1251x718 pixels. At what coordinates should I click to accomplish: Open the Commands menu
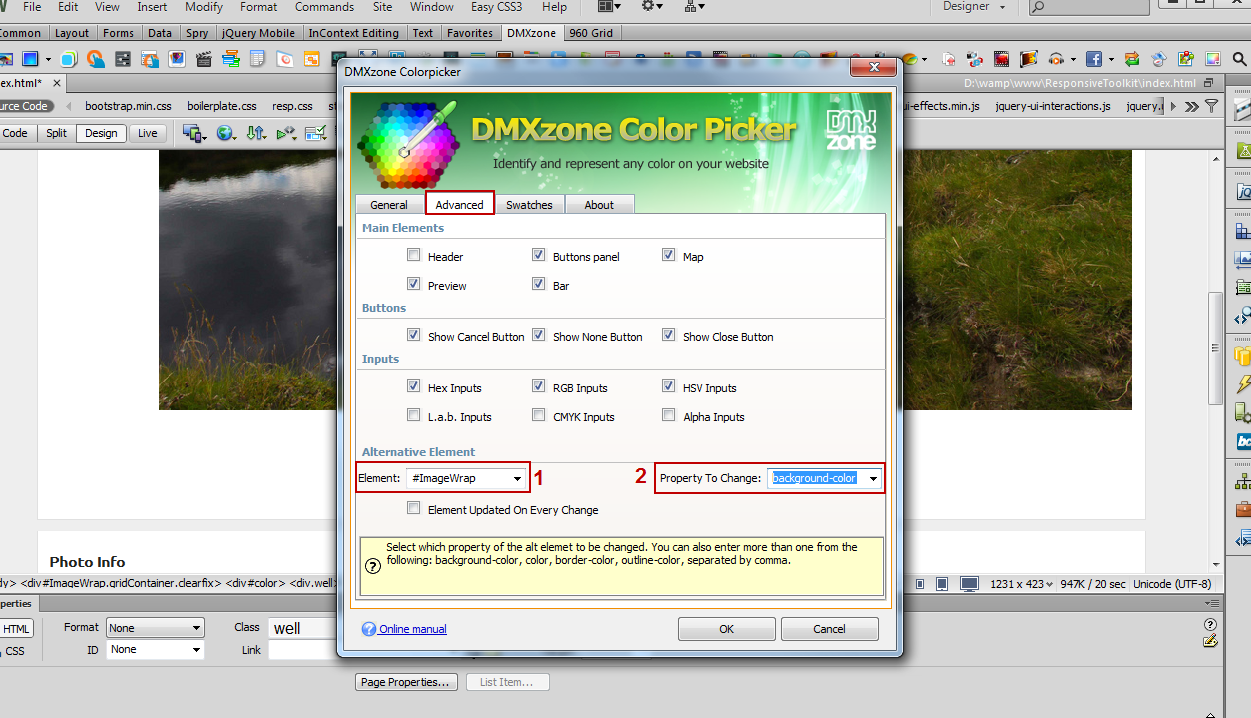(x=324, y=7)
